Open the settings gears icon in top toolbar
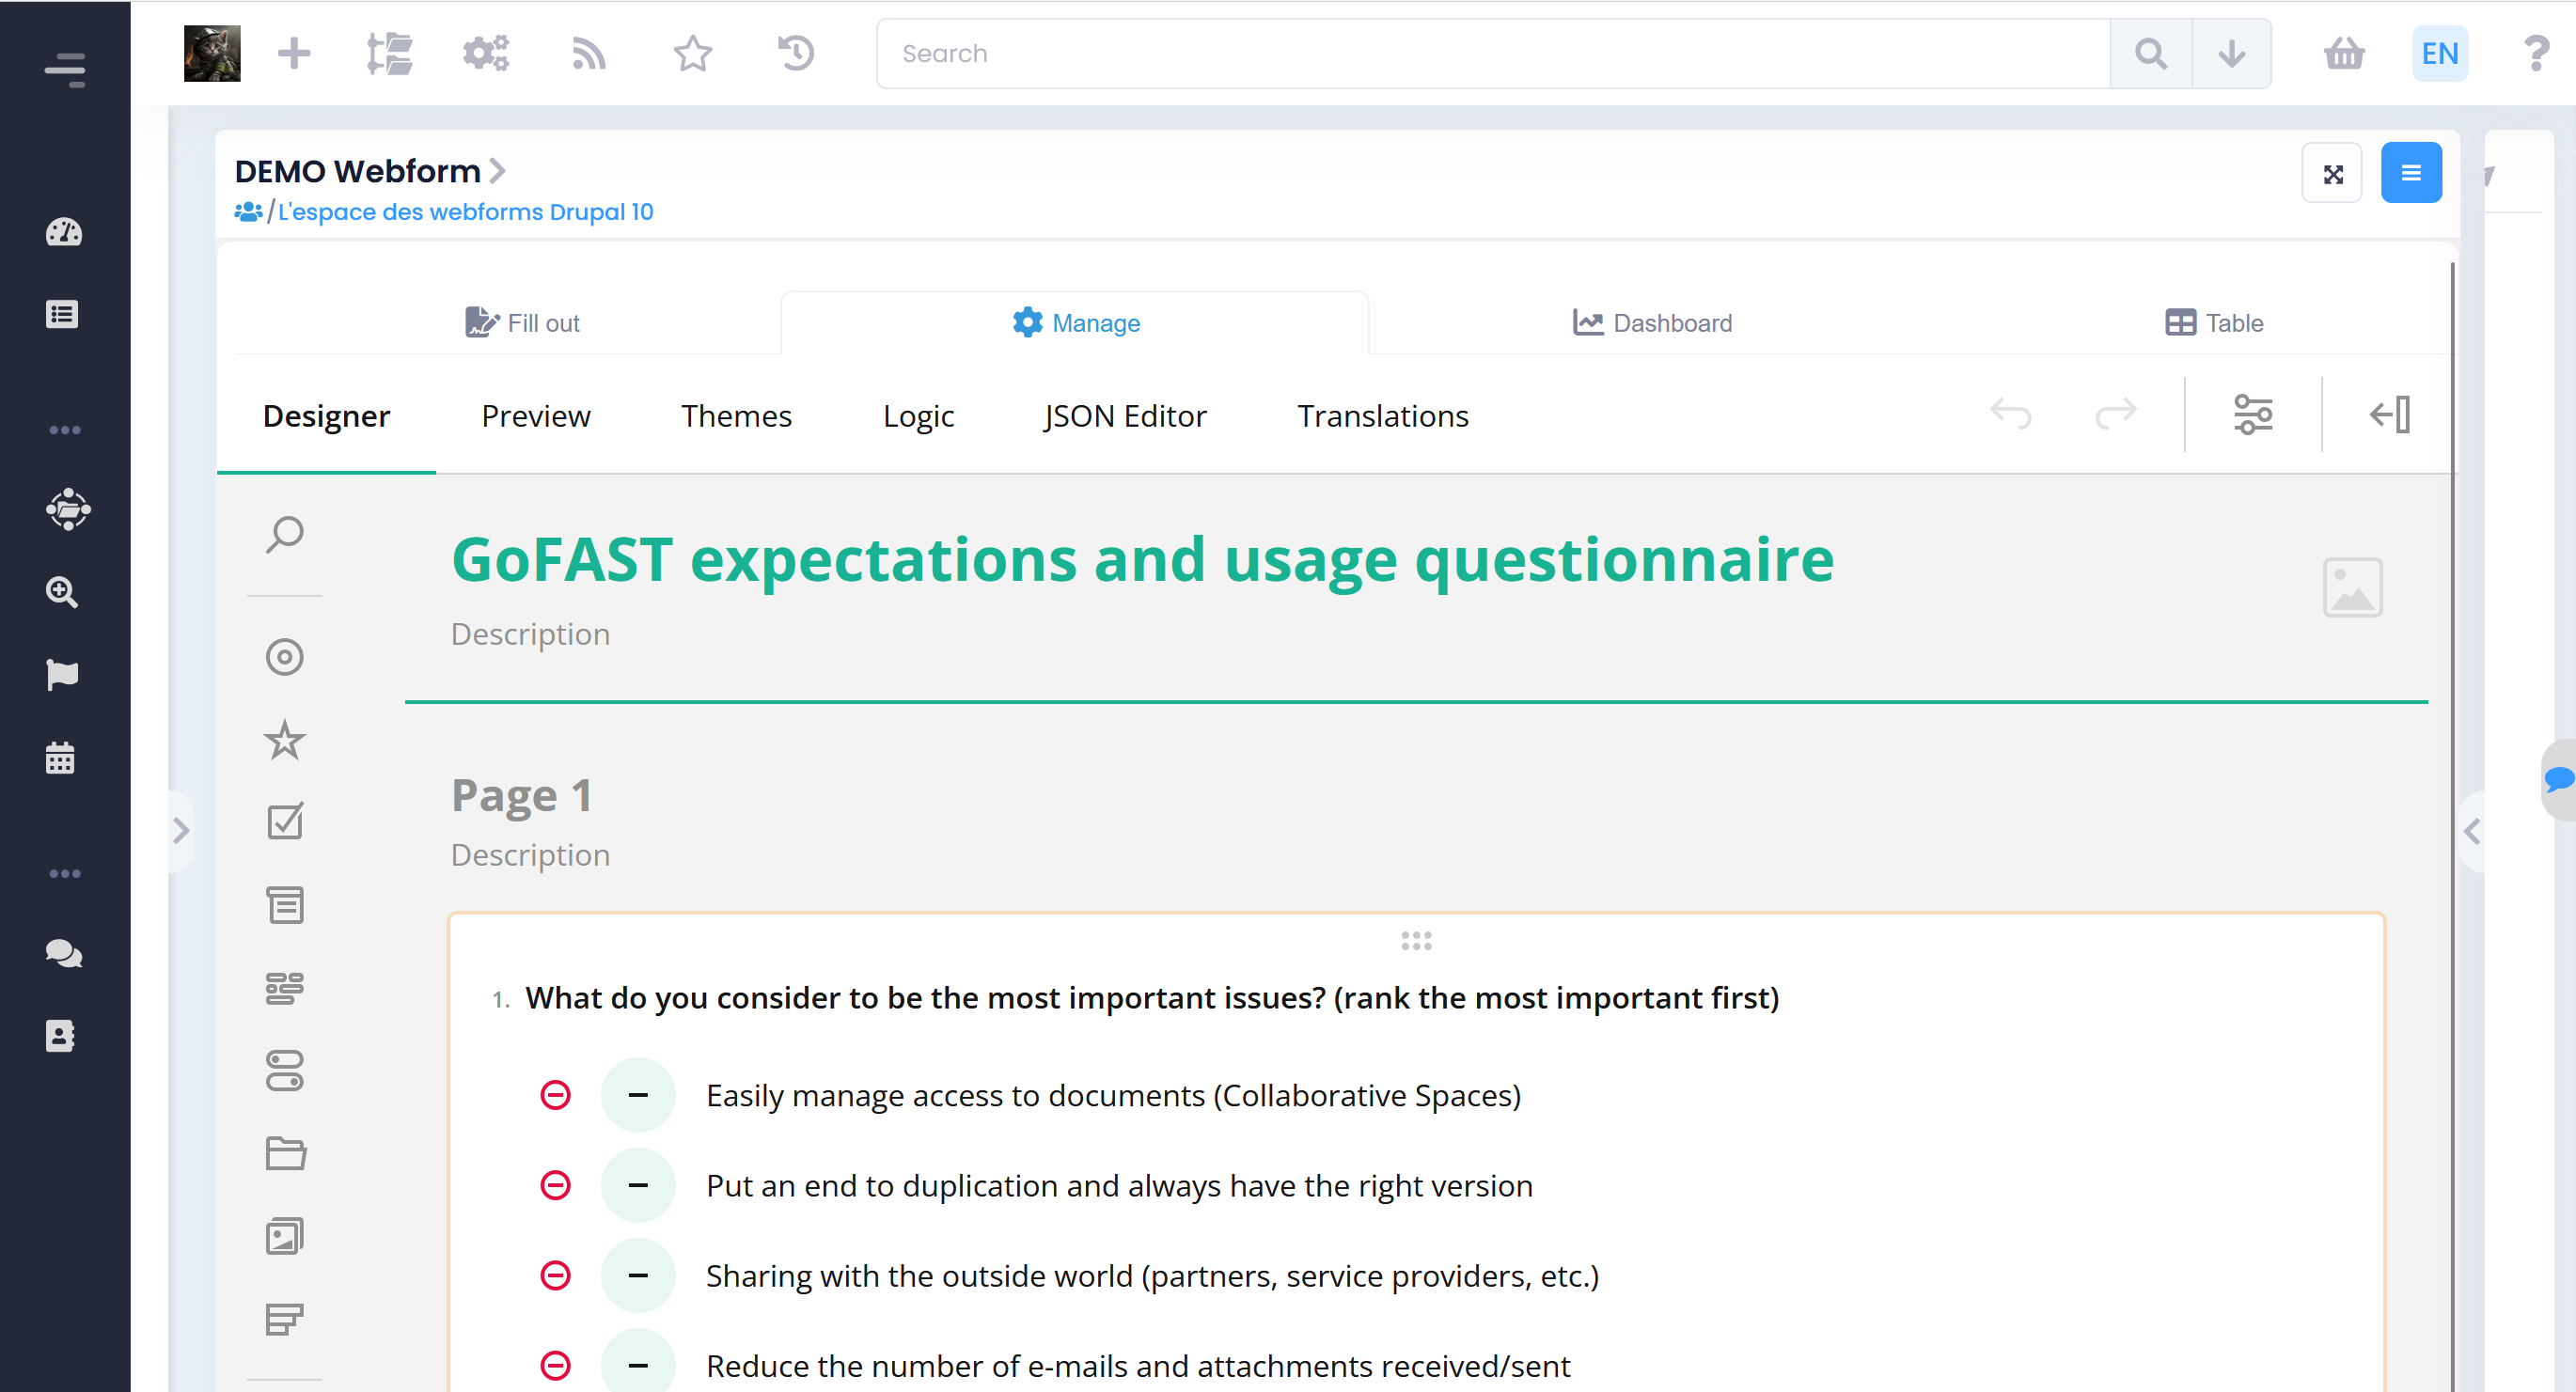 (x=486, y=53)
